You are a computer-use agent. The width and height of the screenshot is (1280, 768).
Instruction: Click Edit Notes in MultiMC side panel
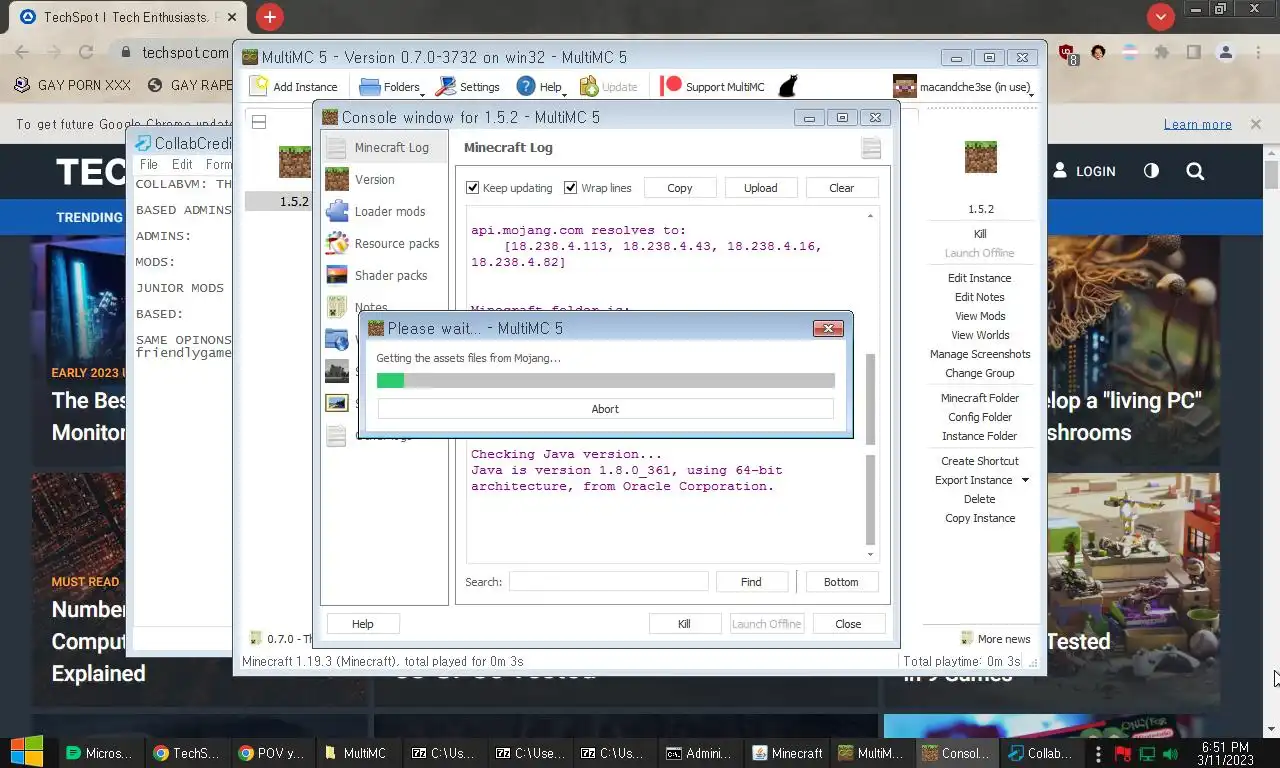(x=980, y=297)
